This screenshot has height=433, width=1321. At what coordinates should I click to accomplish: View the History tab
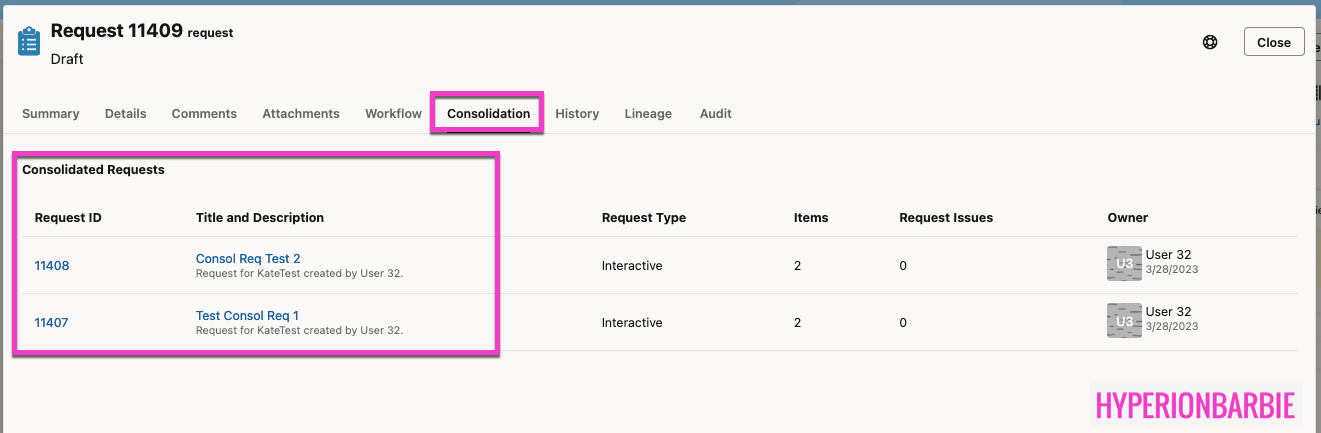point(577,114)
